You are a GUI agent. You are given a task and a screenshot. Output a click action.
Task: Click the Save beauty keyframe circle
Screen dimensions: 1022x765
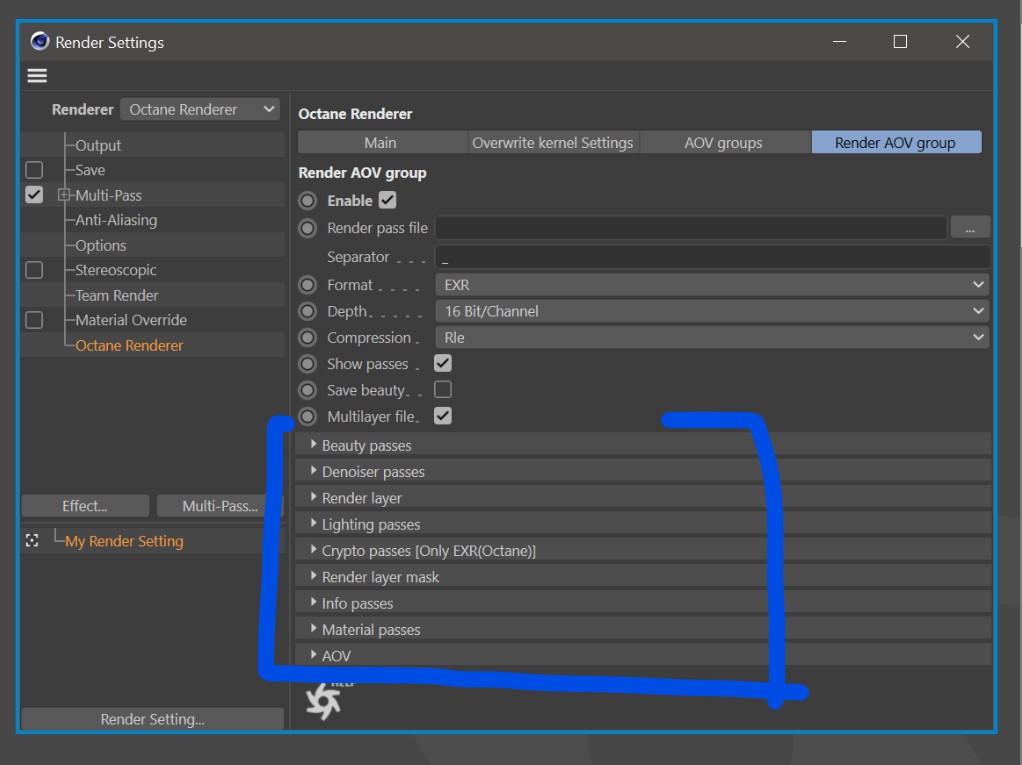[308, 390]
